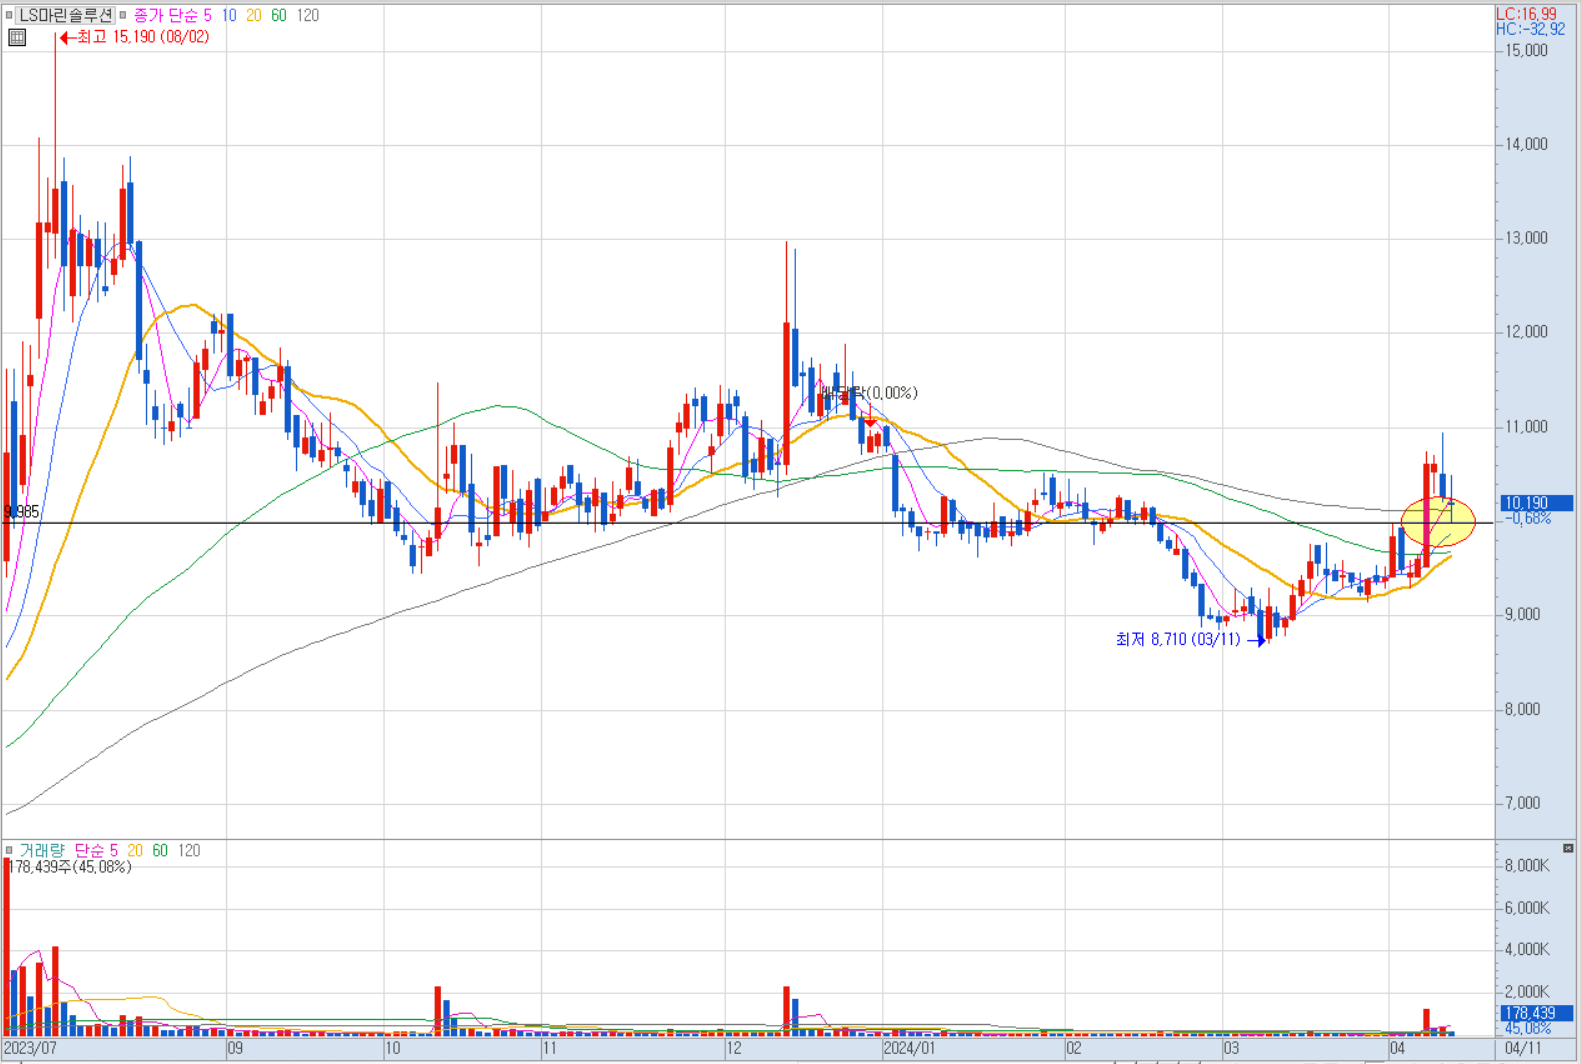Click the LS마린솔루션 stock name button
Screen dimensions: 1581x1064
66,15
